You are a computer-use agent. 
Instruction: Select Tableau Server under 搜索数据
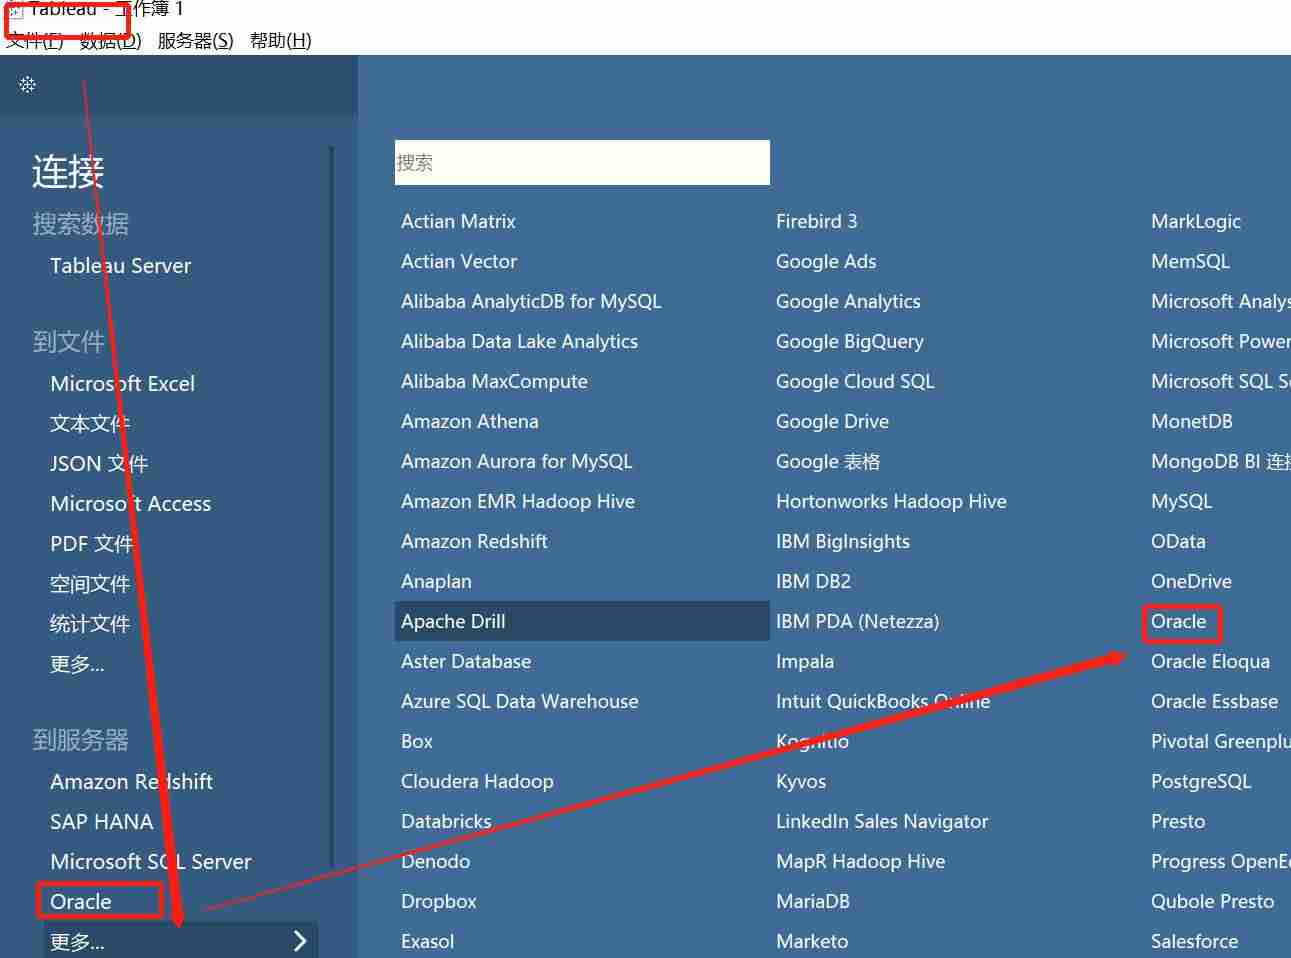(x=120, y=266)
